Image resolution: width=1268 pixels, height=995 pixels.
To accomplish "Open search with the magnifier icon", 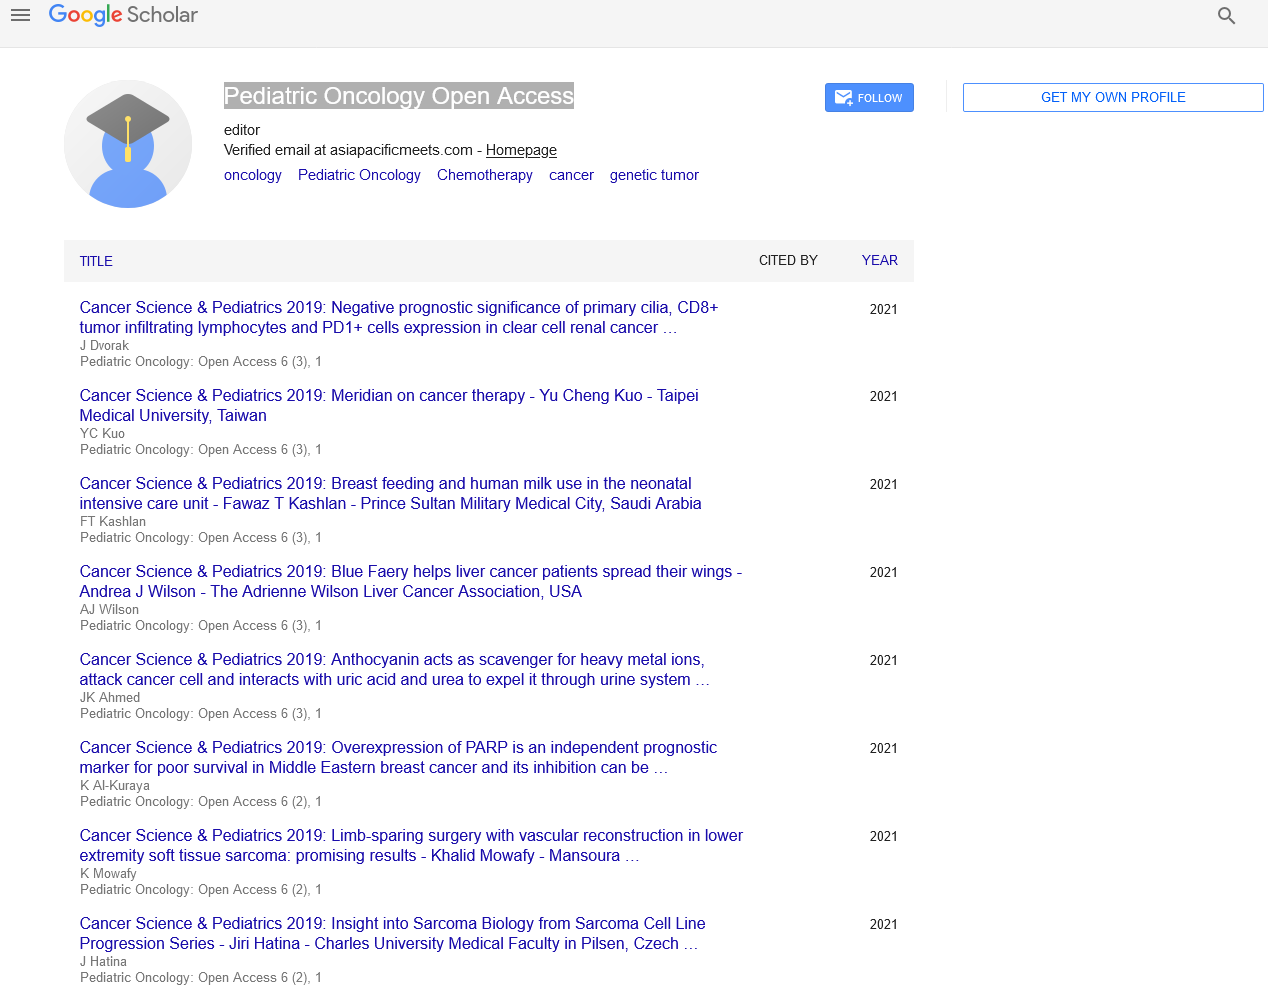I will point(1227,15).
